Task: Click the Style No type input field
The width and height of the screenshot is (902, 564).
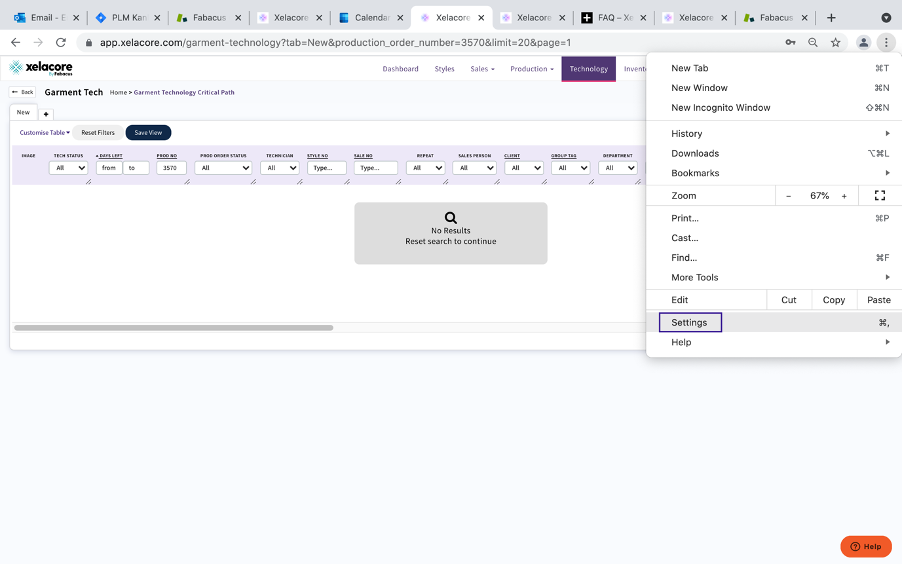Action: [x=326, y=168]
